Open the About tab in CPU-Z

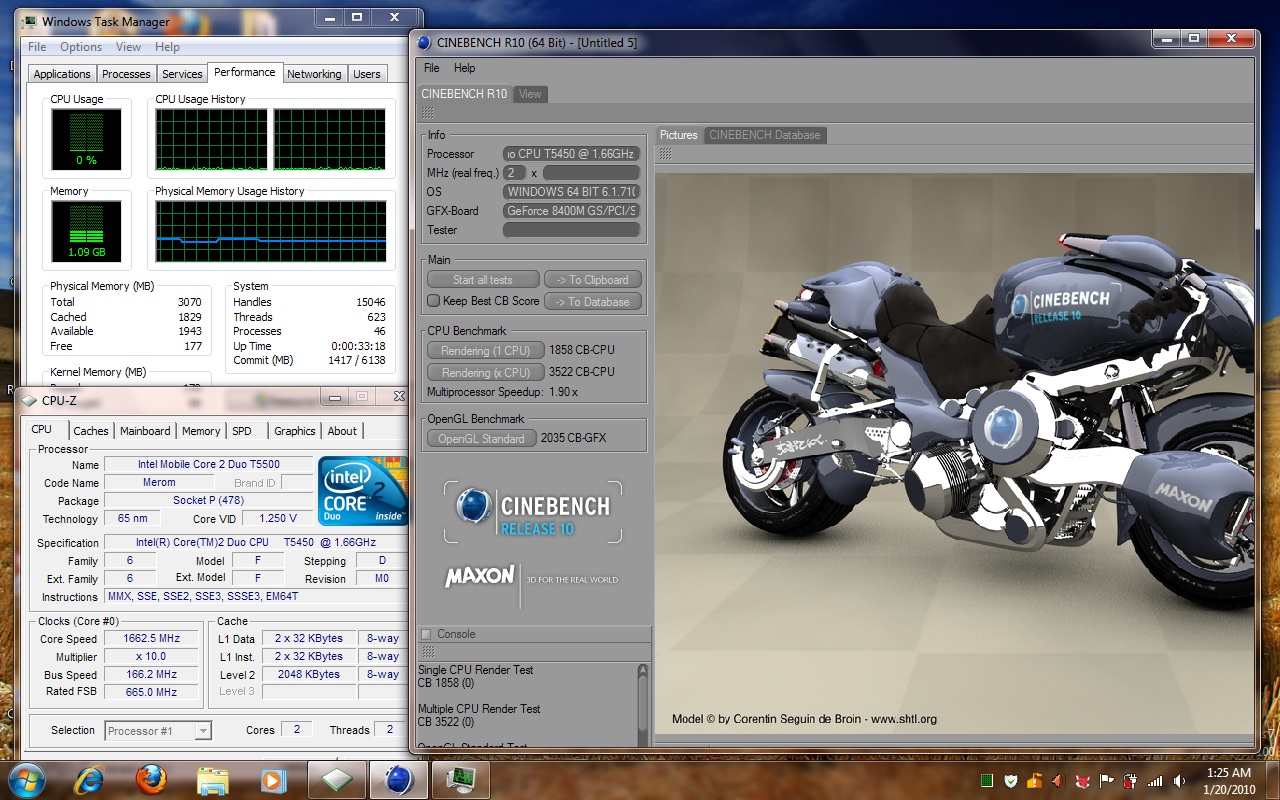coord(342,431)
